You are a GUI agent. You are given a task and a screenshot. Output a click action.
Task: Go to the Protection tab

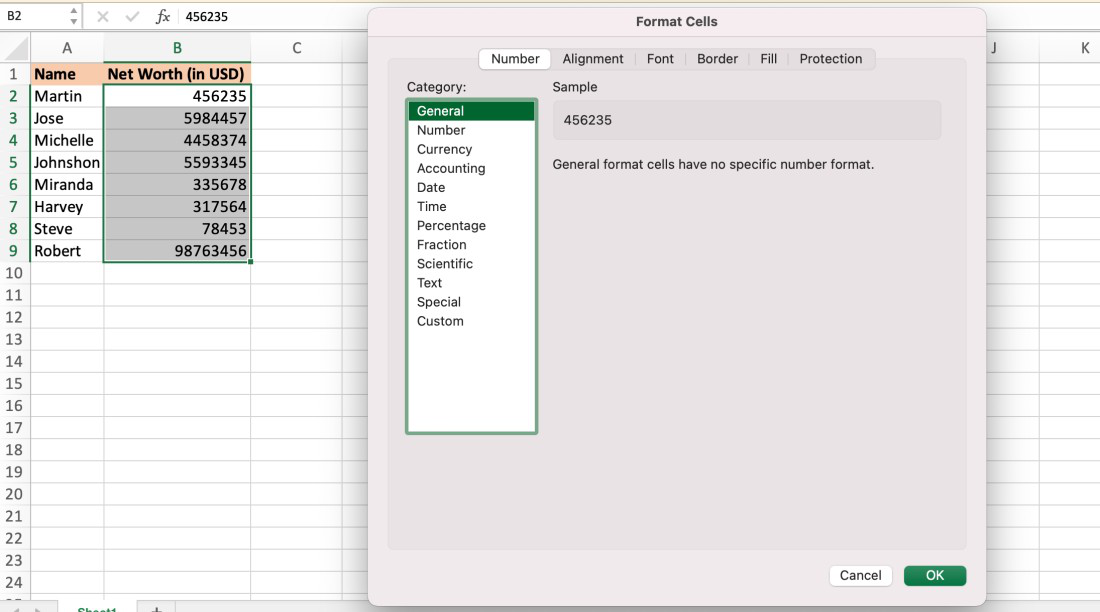coord(830,59)
